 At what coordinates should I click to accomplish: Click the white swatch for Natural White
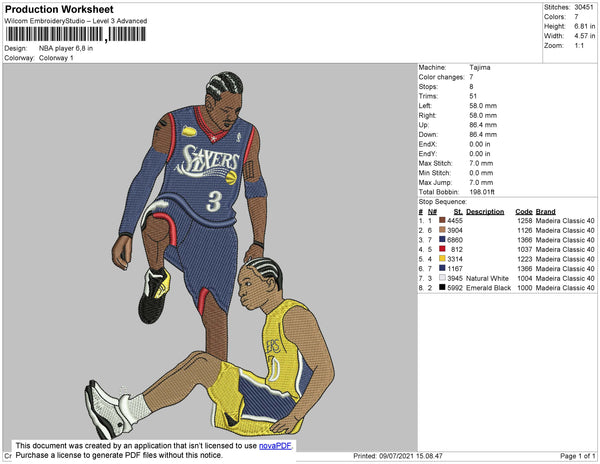(x=442, y=278)
